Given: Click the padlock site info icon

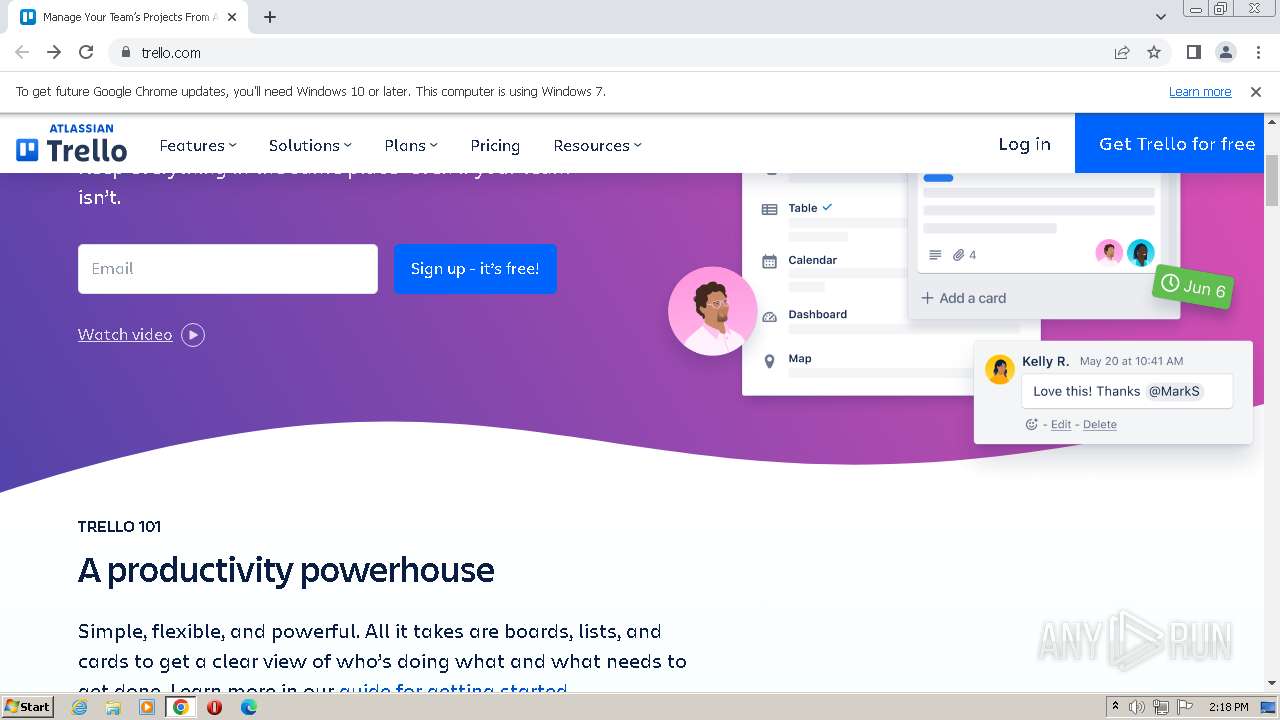Looking at the screenshot, I should point(125,53).
